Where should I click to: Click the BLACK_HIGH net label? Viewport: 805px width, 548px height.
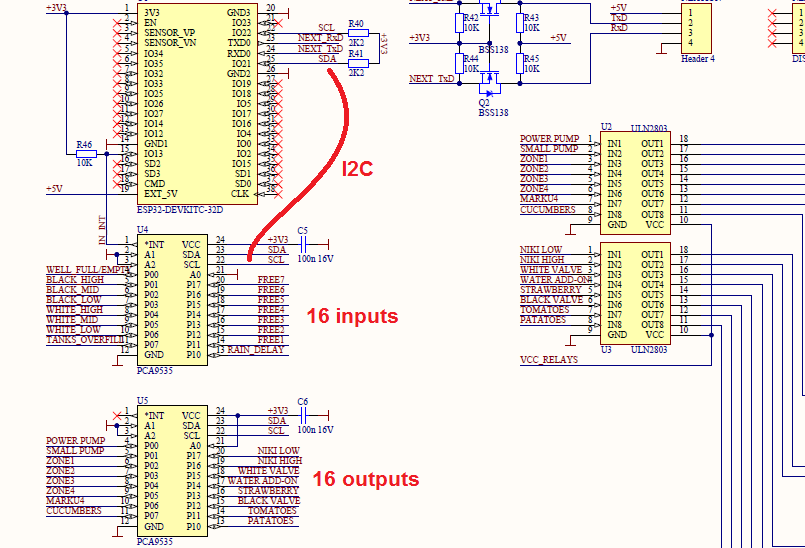(x=75, y=280)
